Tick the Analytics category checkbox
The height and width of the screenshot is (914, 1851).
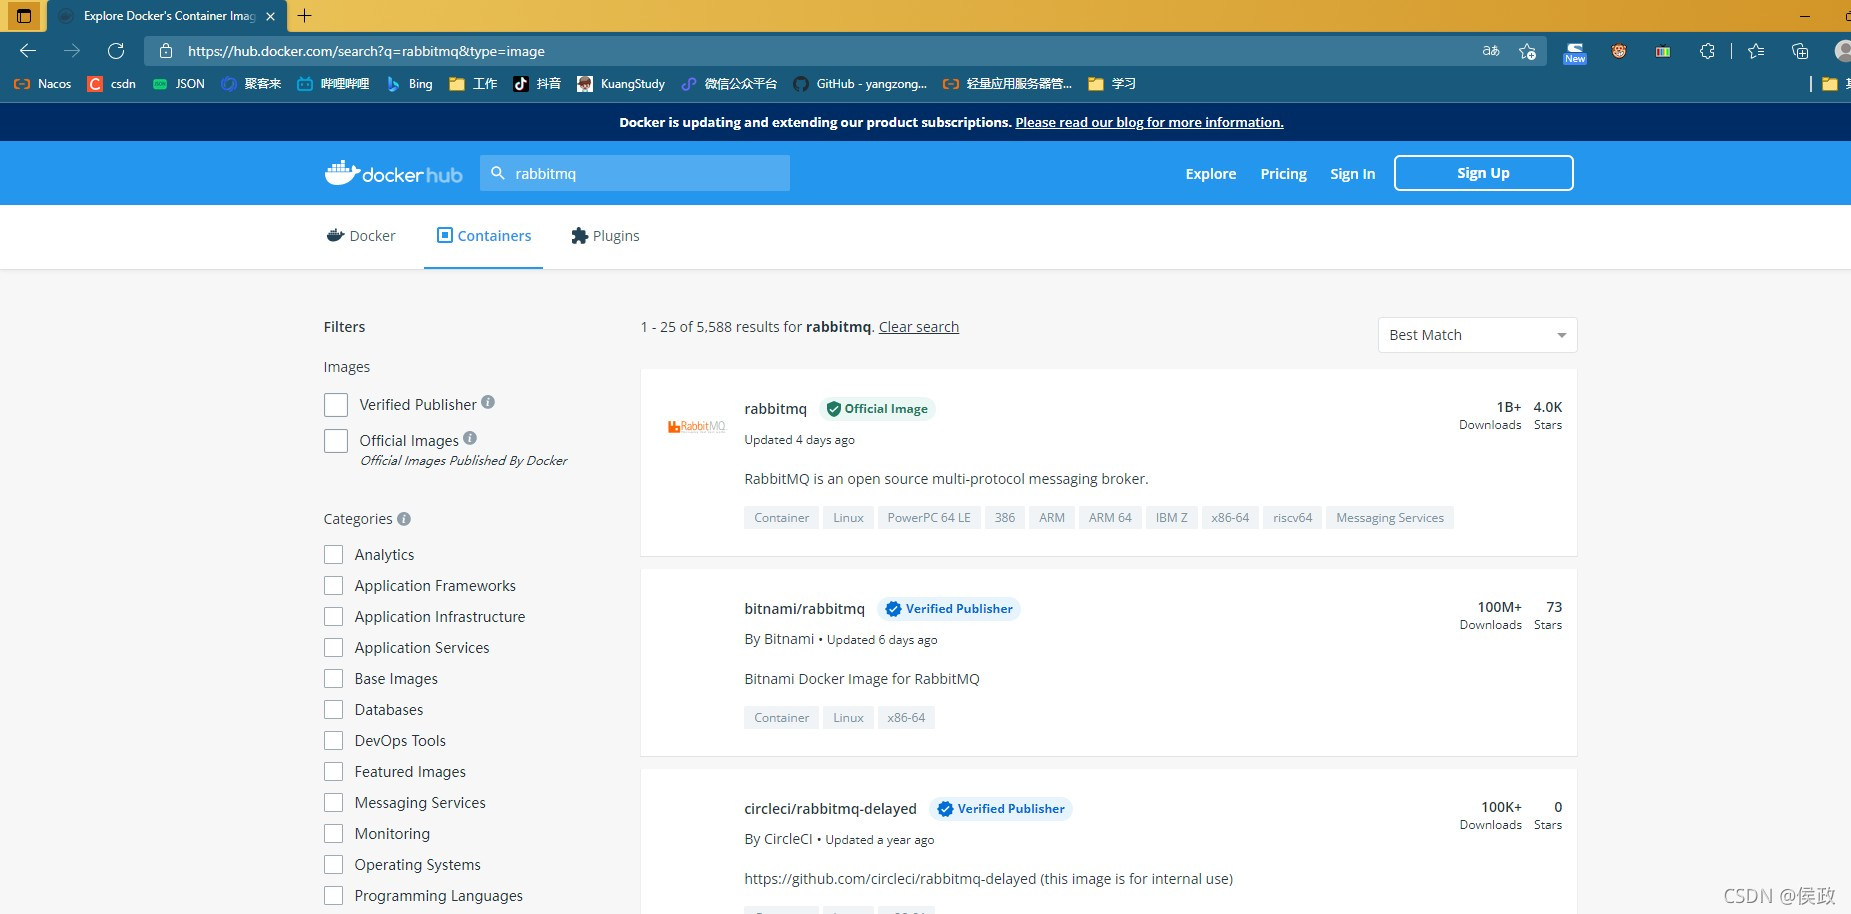[x=334, y=555]
